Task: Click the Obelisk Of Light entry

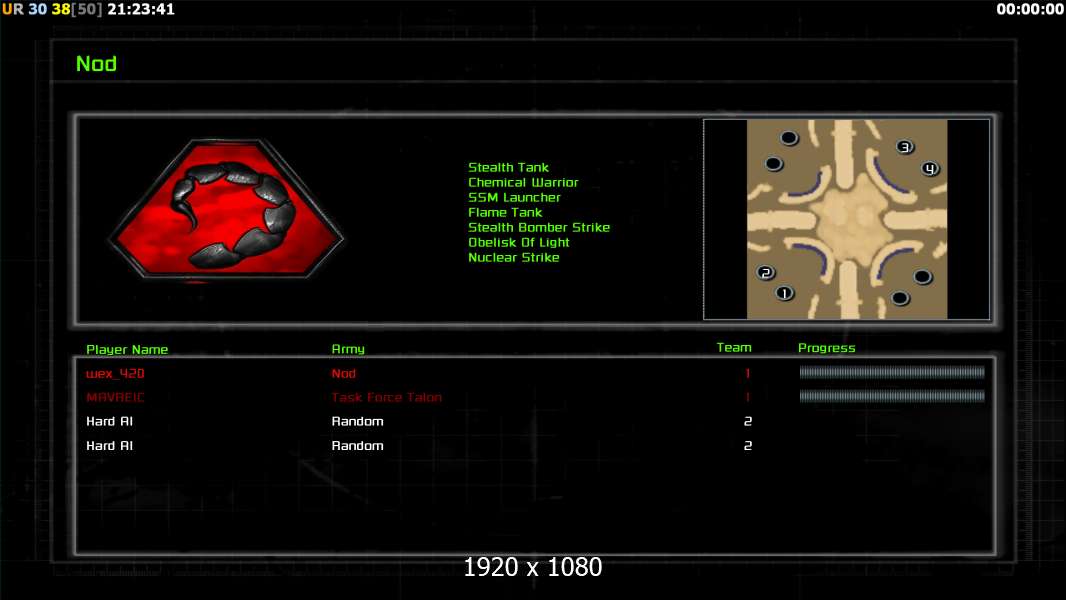Action: (x=518, y=242)
